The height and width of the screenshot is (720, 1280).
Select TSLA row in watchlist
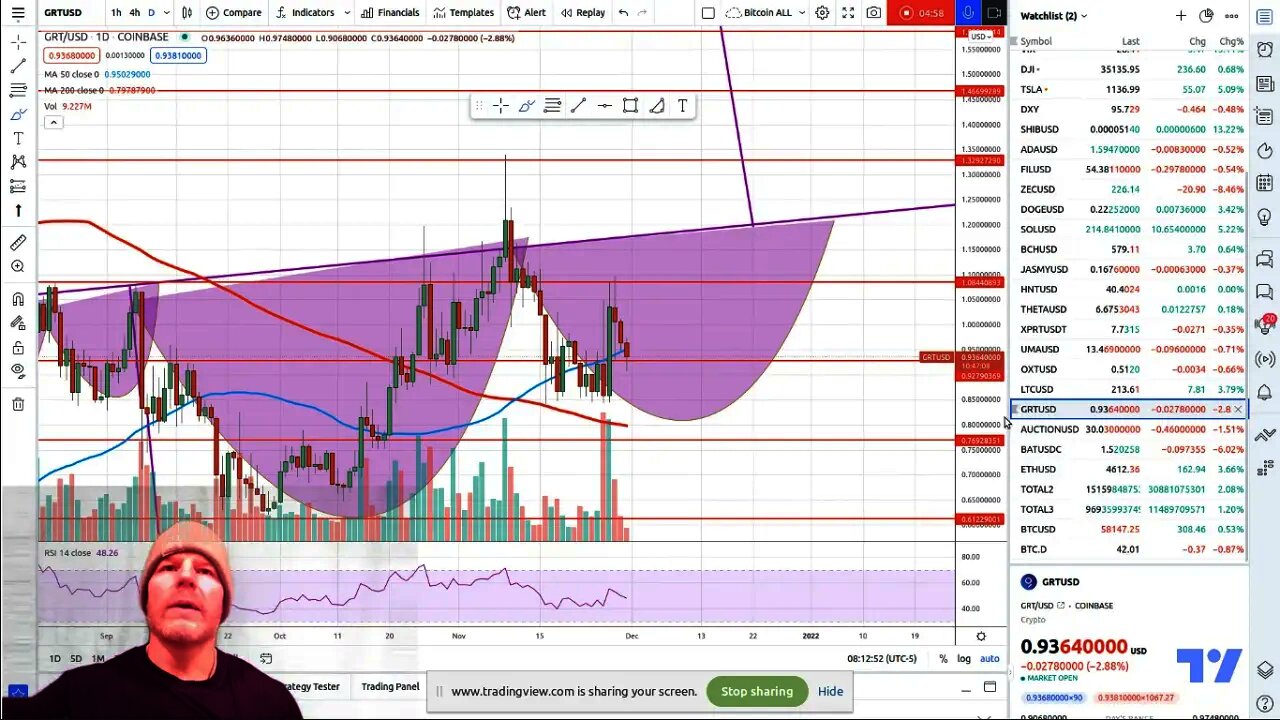1130,89
